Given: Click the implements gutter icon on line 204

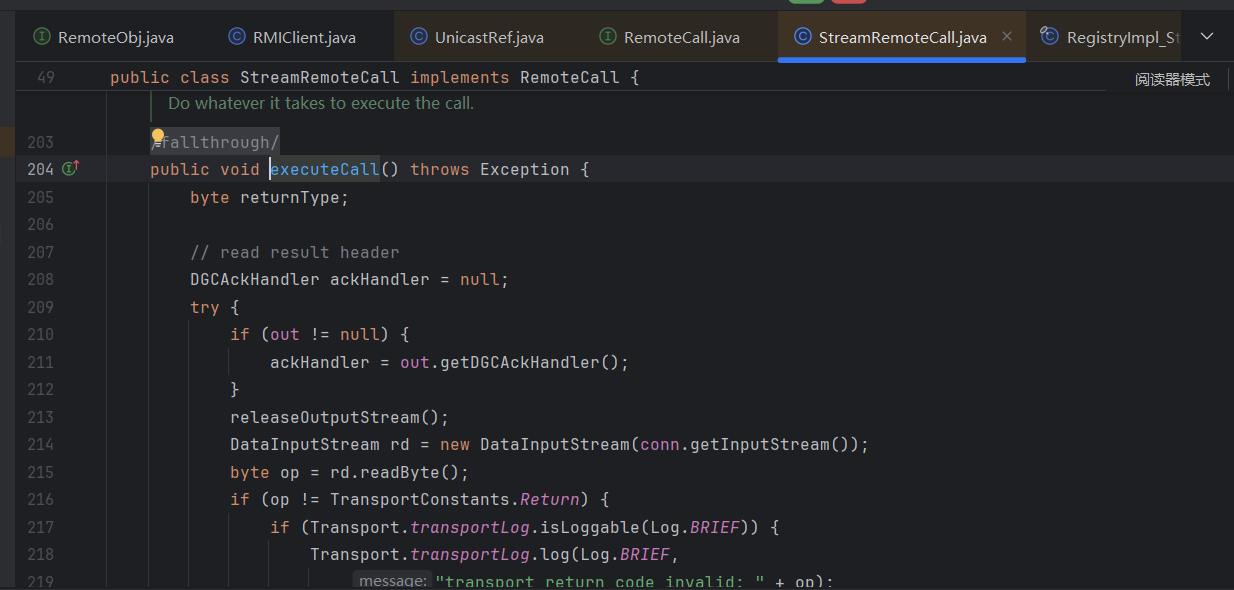Looking at the screenshot, I should point(70,169).
